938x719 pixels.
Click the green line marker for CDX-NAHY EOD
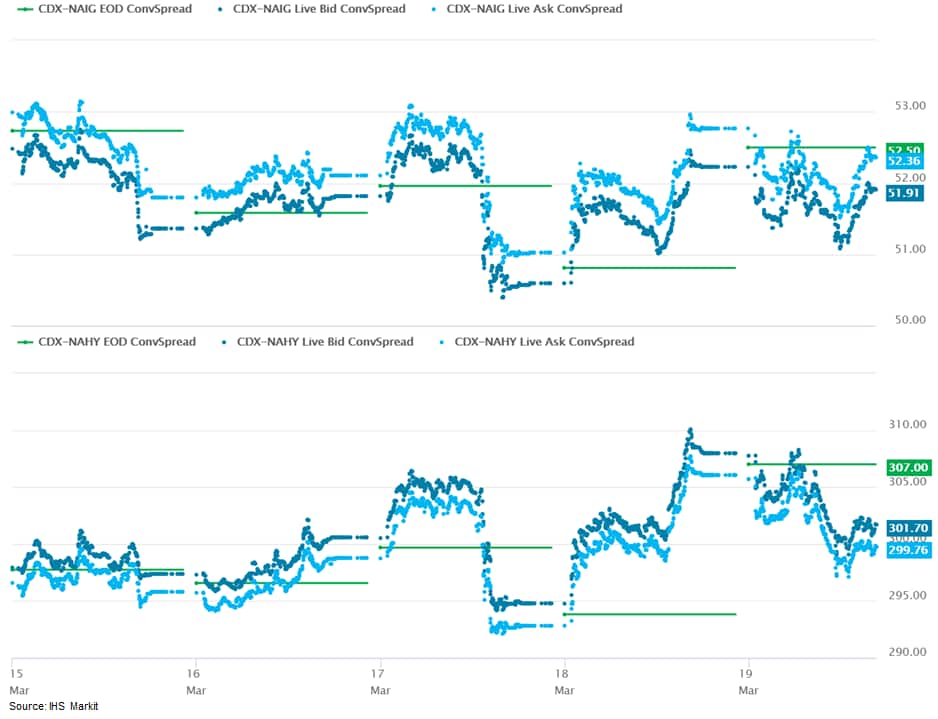[22, 342]
